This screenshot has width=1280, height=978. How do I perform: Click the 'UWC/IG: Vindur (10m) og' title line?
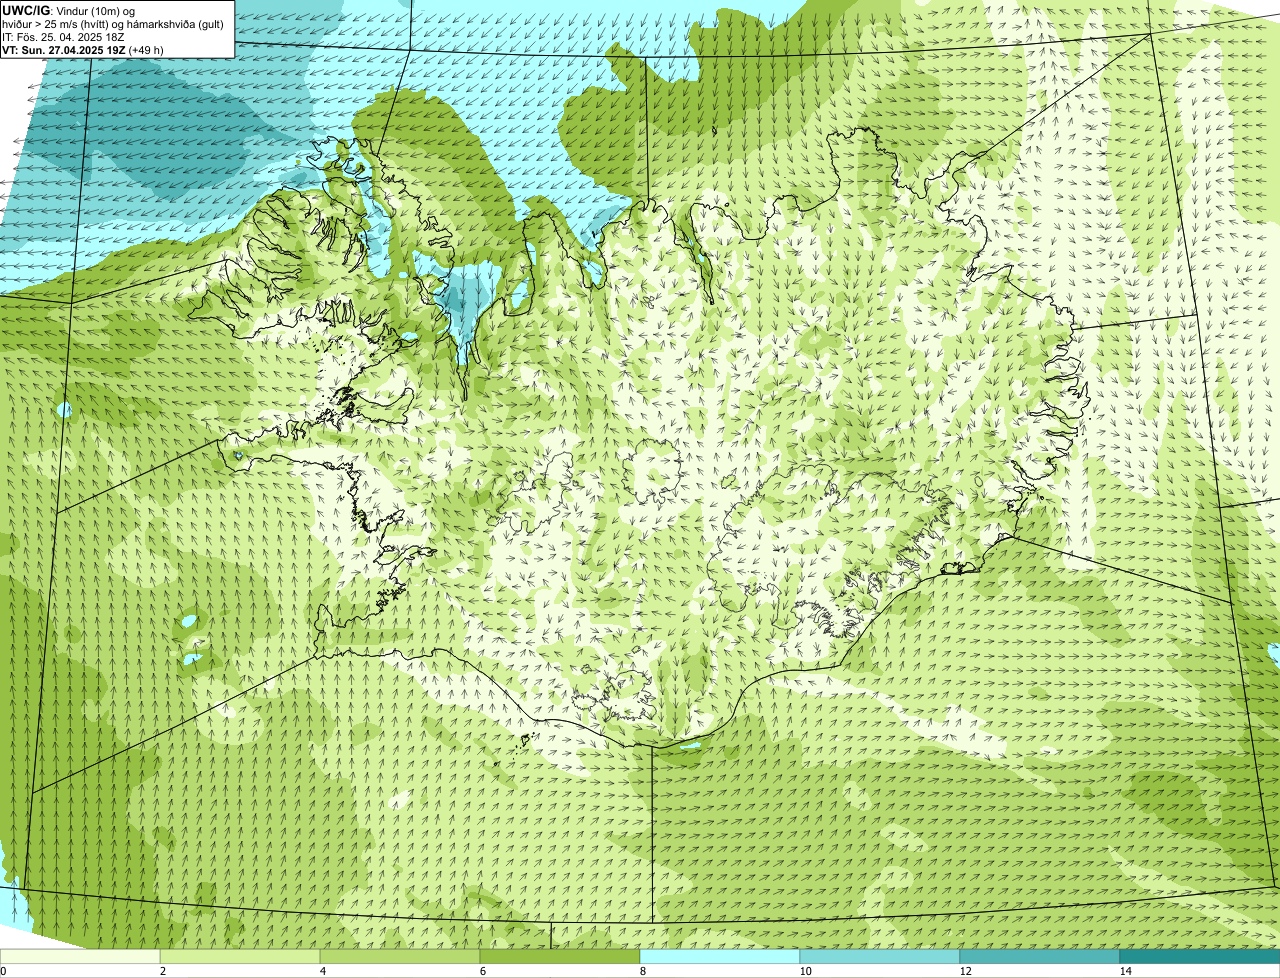(69, 10)
